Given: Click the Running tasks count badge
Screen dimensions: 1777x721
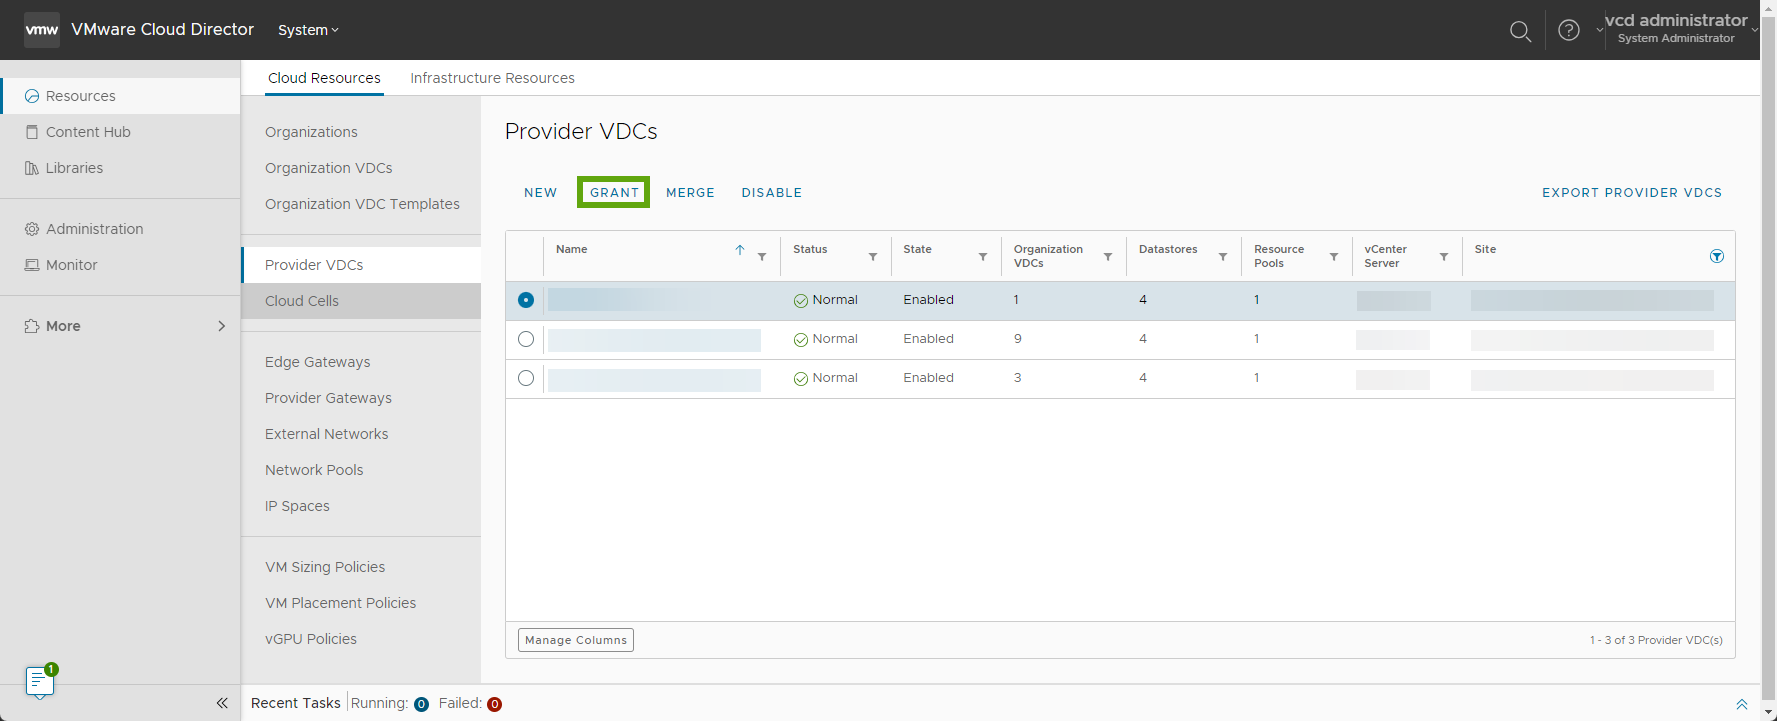Looking at the screenshot, I should click(x=421, y=704).
